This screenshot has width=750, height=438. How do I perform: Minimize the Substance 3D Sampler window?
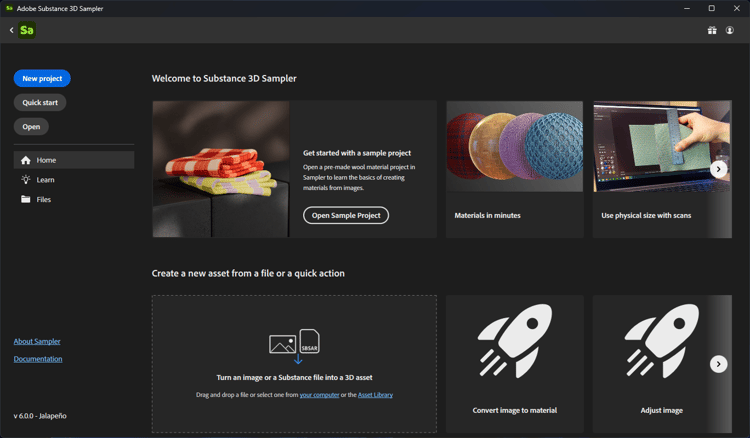[x=687, y=8]
